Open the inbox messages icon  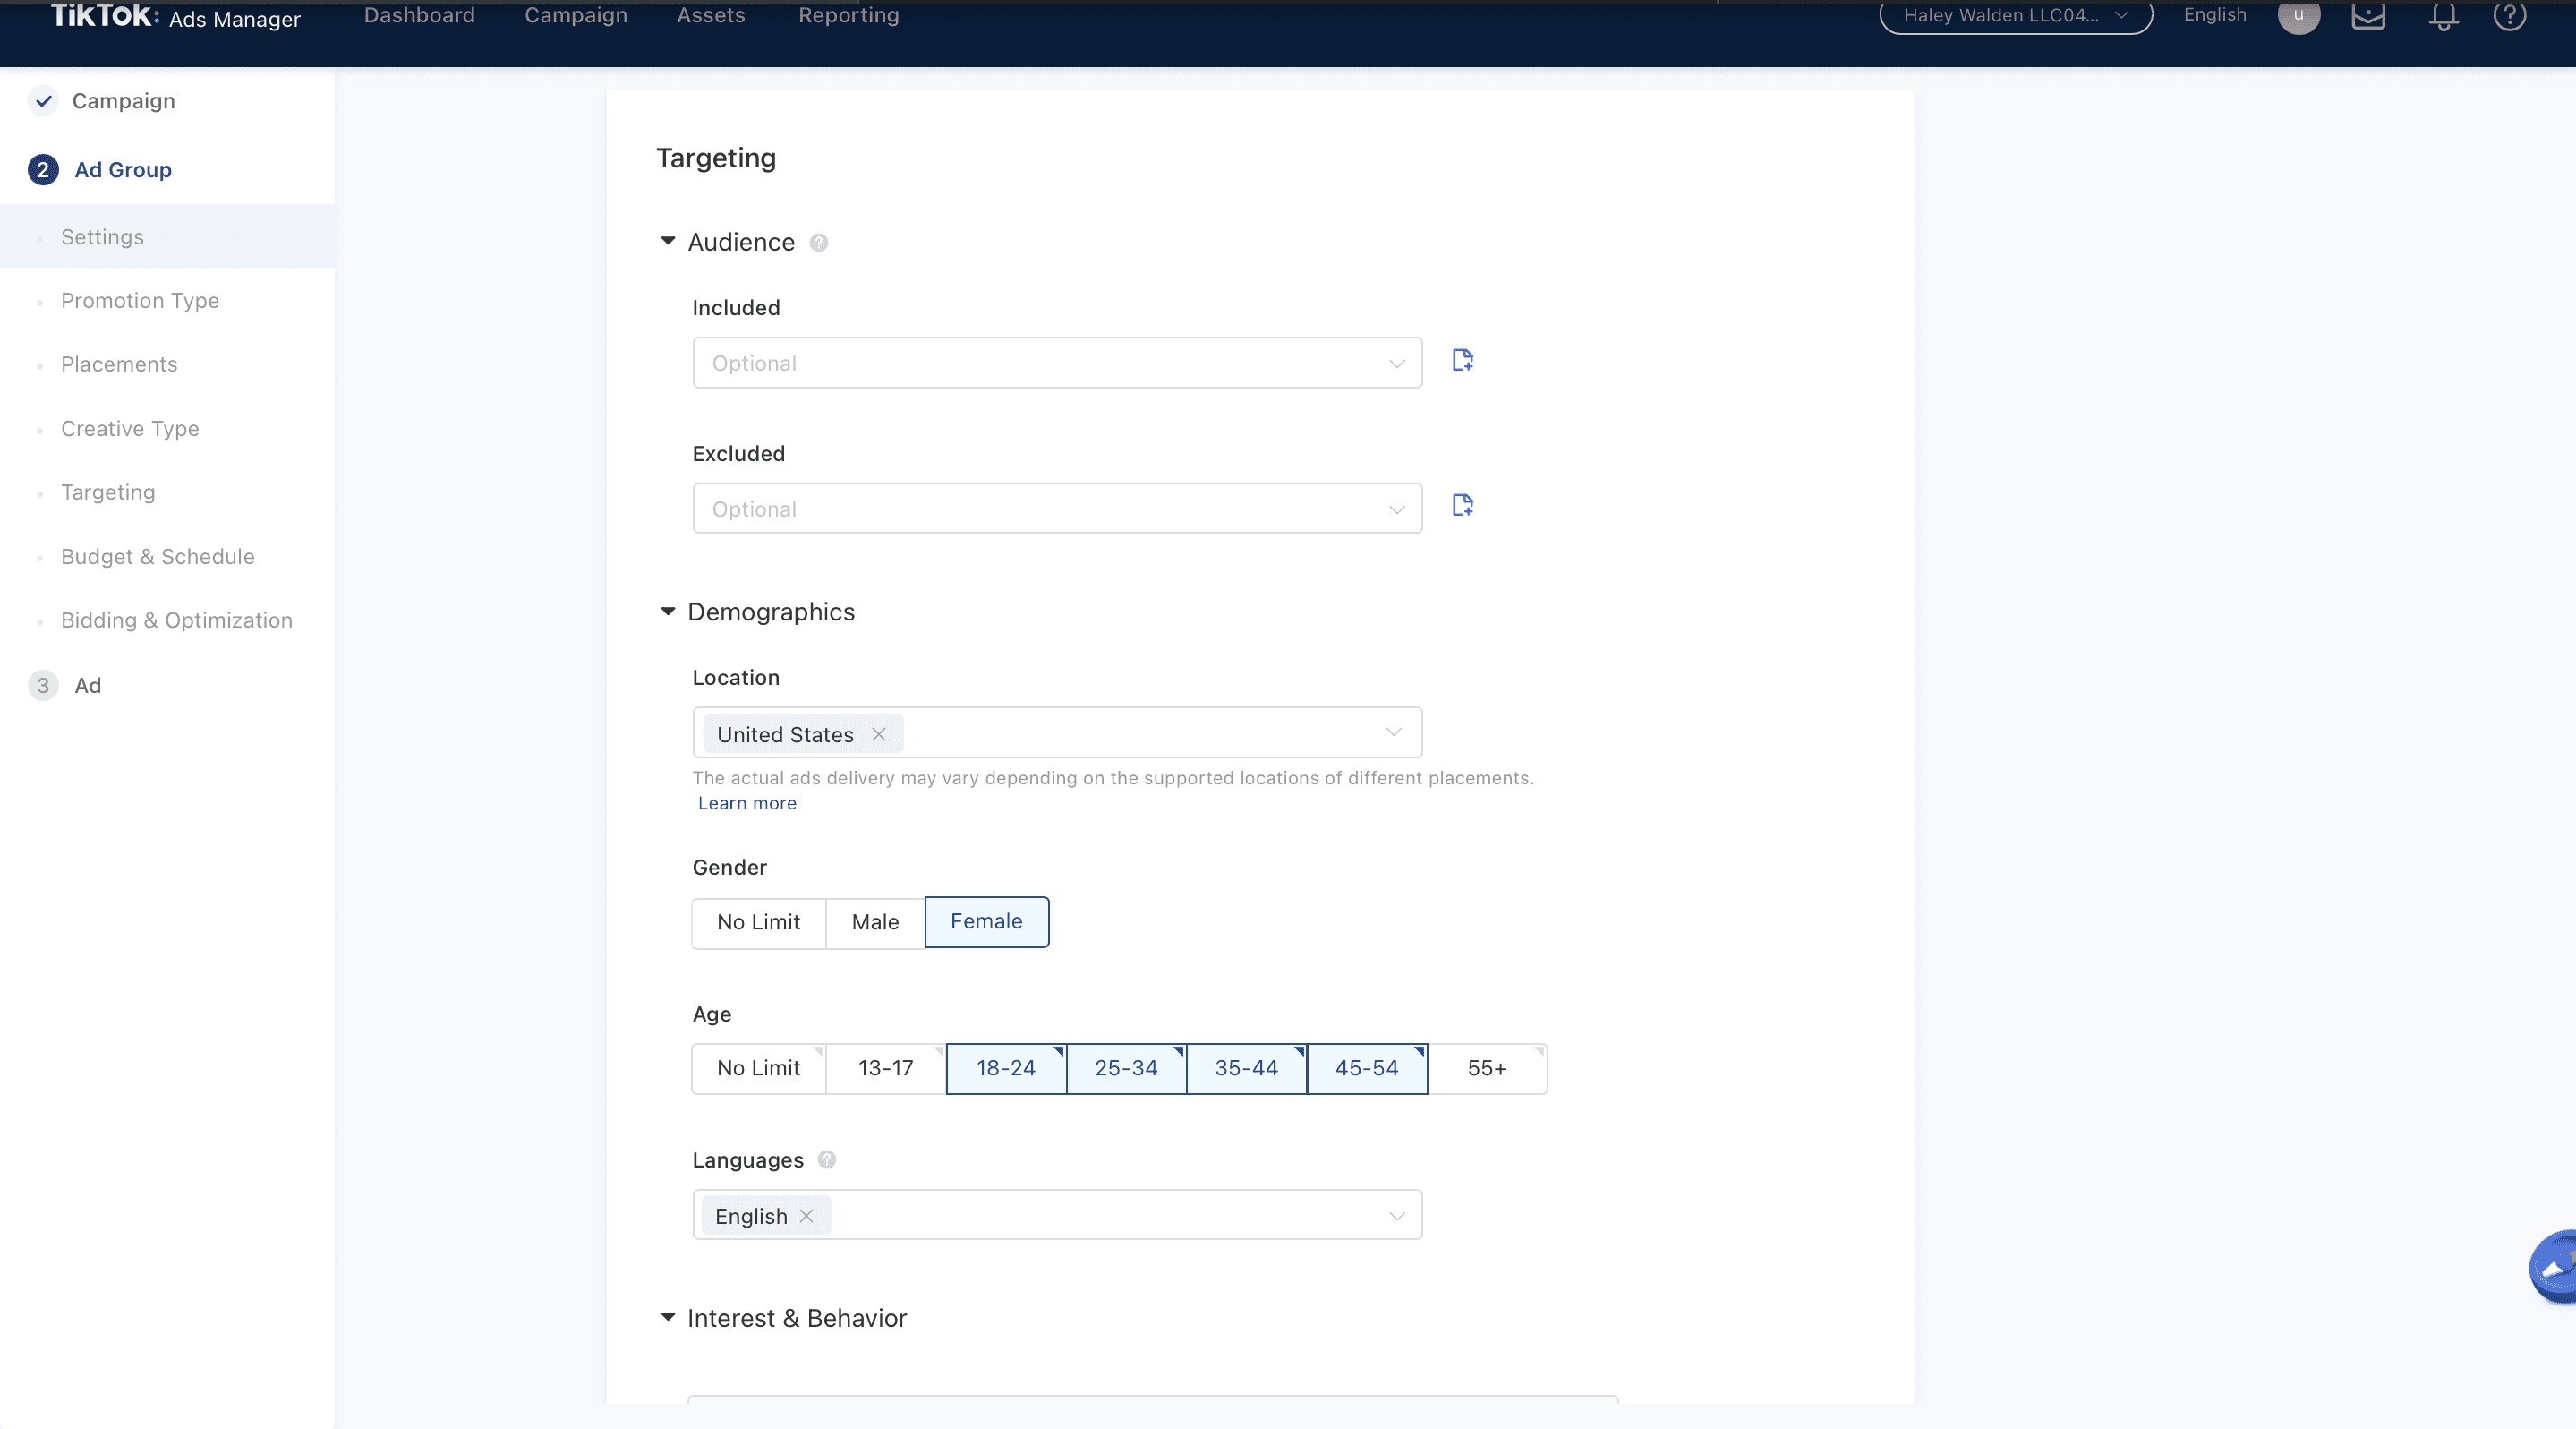coord(2368,16)
